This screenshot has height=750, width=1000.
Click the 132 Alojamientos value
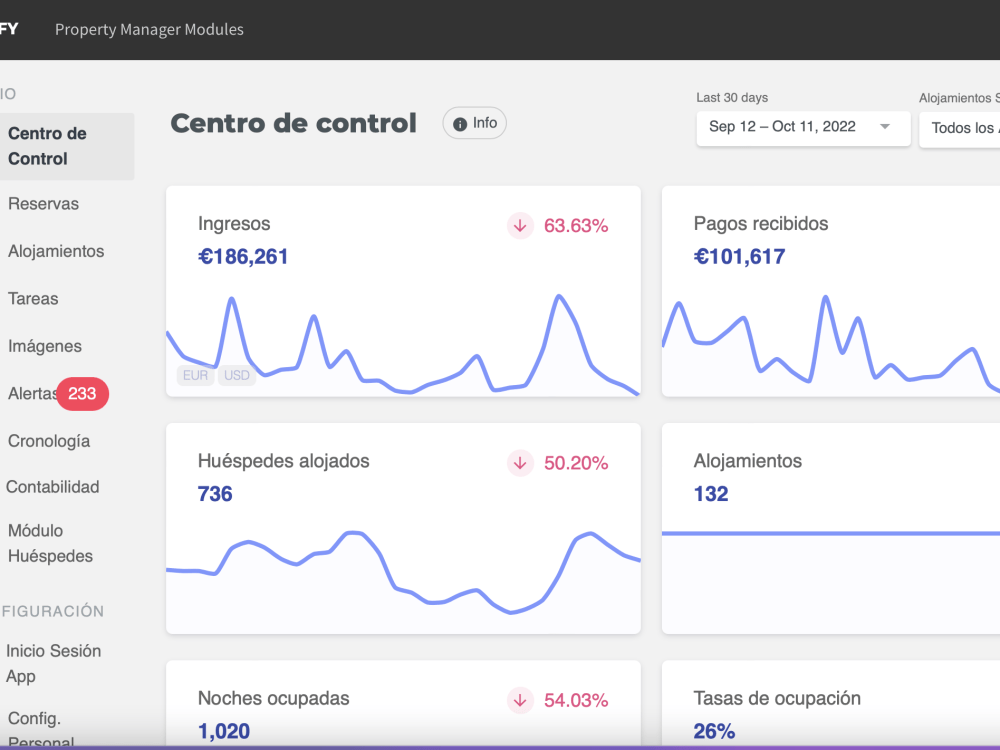pos(710,494)
